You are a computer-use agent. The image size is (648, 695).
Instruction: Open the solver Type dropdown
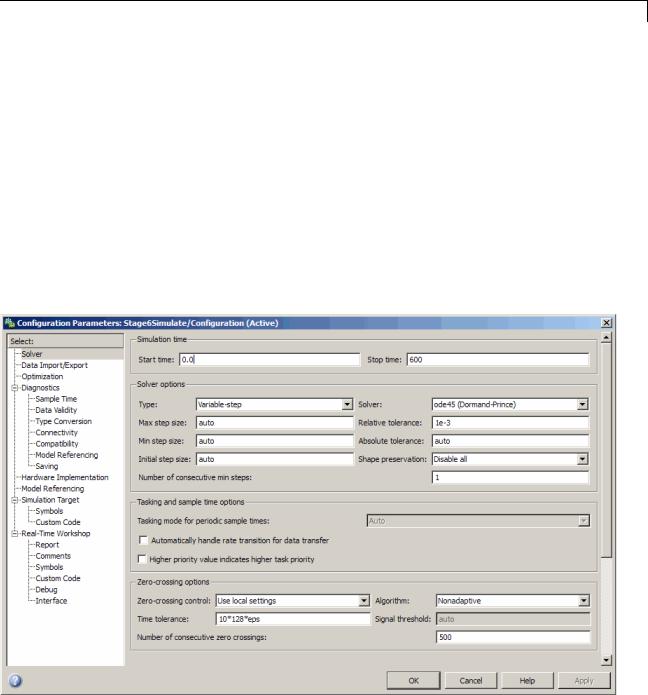coord(347,404)
